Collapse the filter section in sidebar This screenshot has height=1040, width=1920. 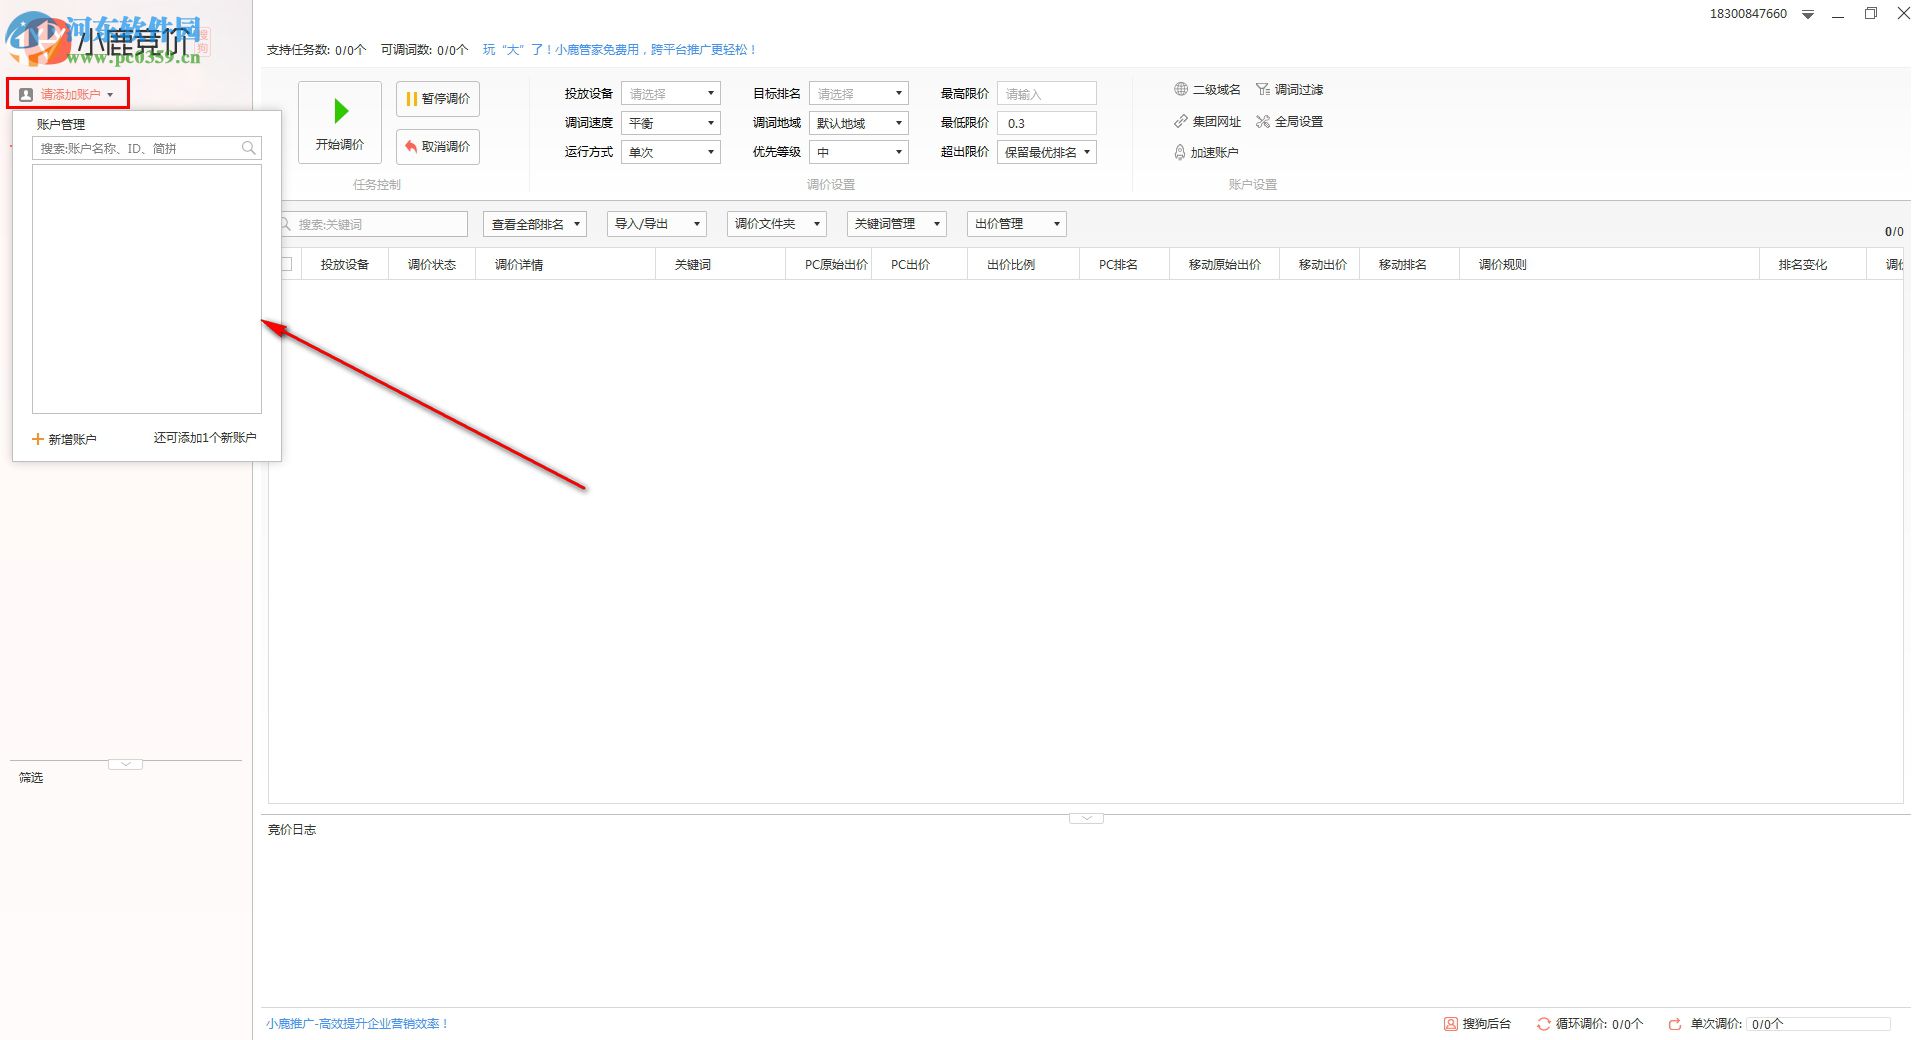point(125,765)
